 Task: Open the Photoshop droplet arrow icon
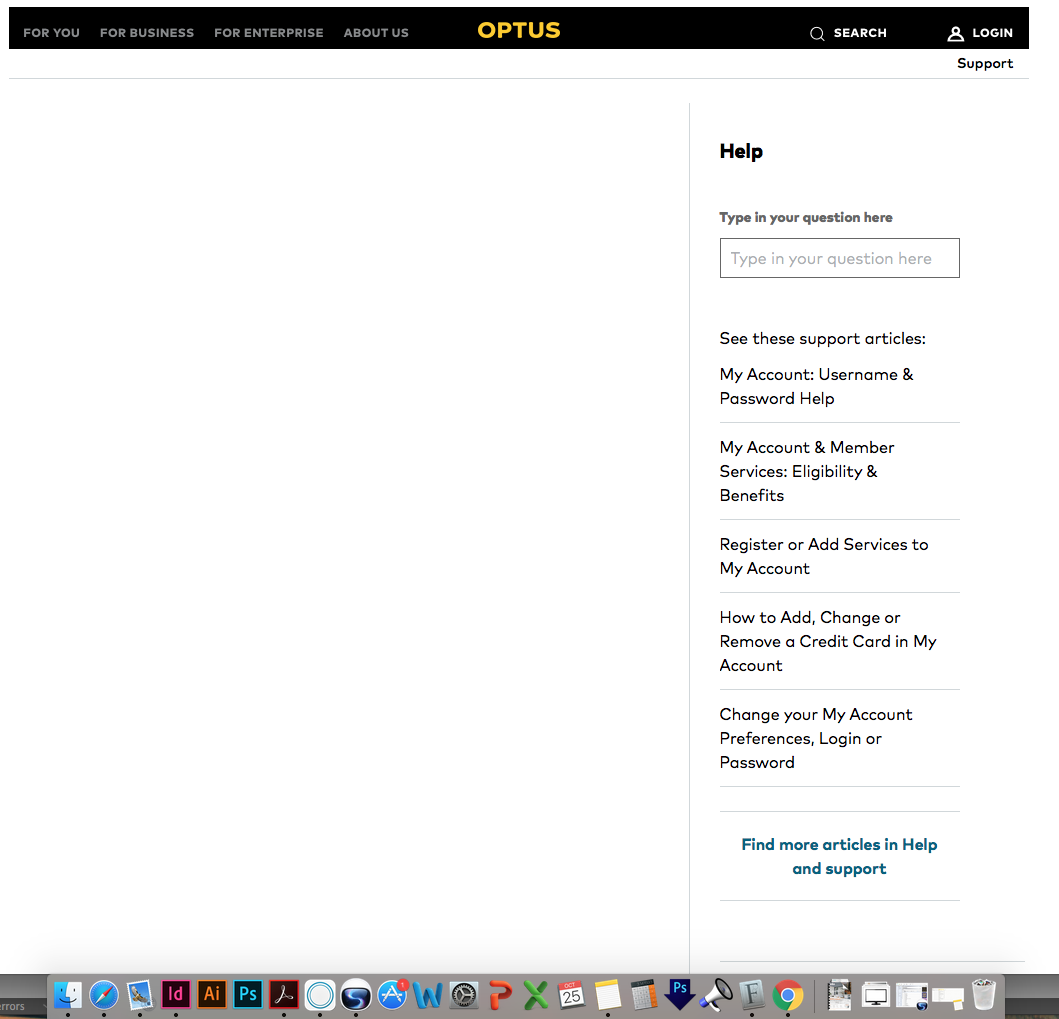[x=679, y=995]
